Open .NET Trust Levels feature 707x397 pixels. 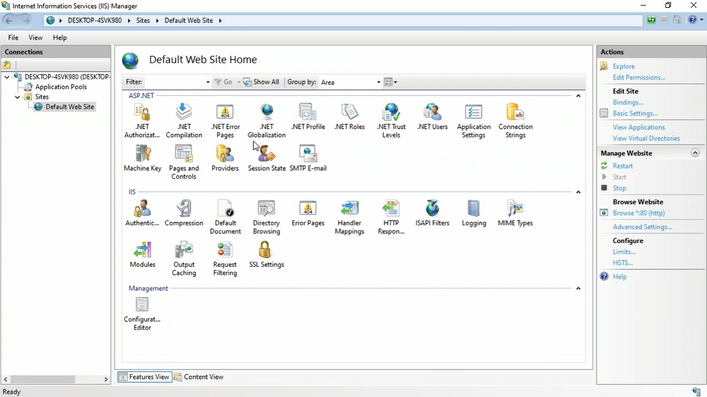click(391, 120)
